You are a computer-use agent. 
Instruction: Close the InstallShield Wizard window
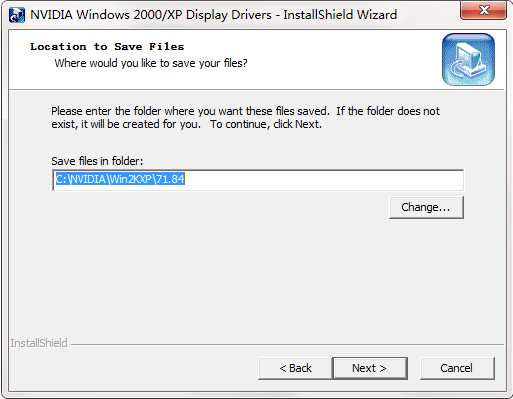[x=483, y=10]
